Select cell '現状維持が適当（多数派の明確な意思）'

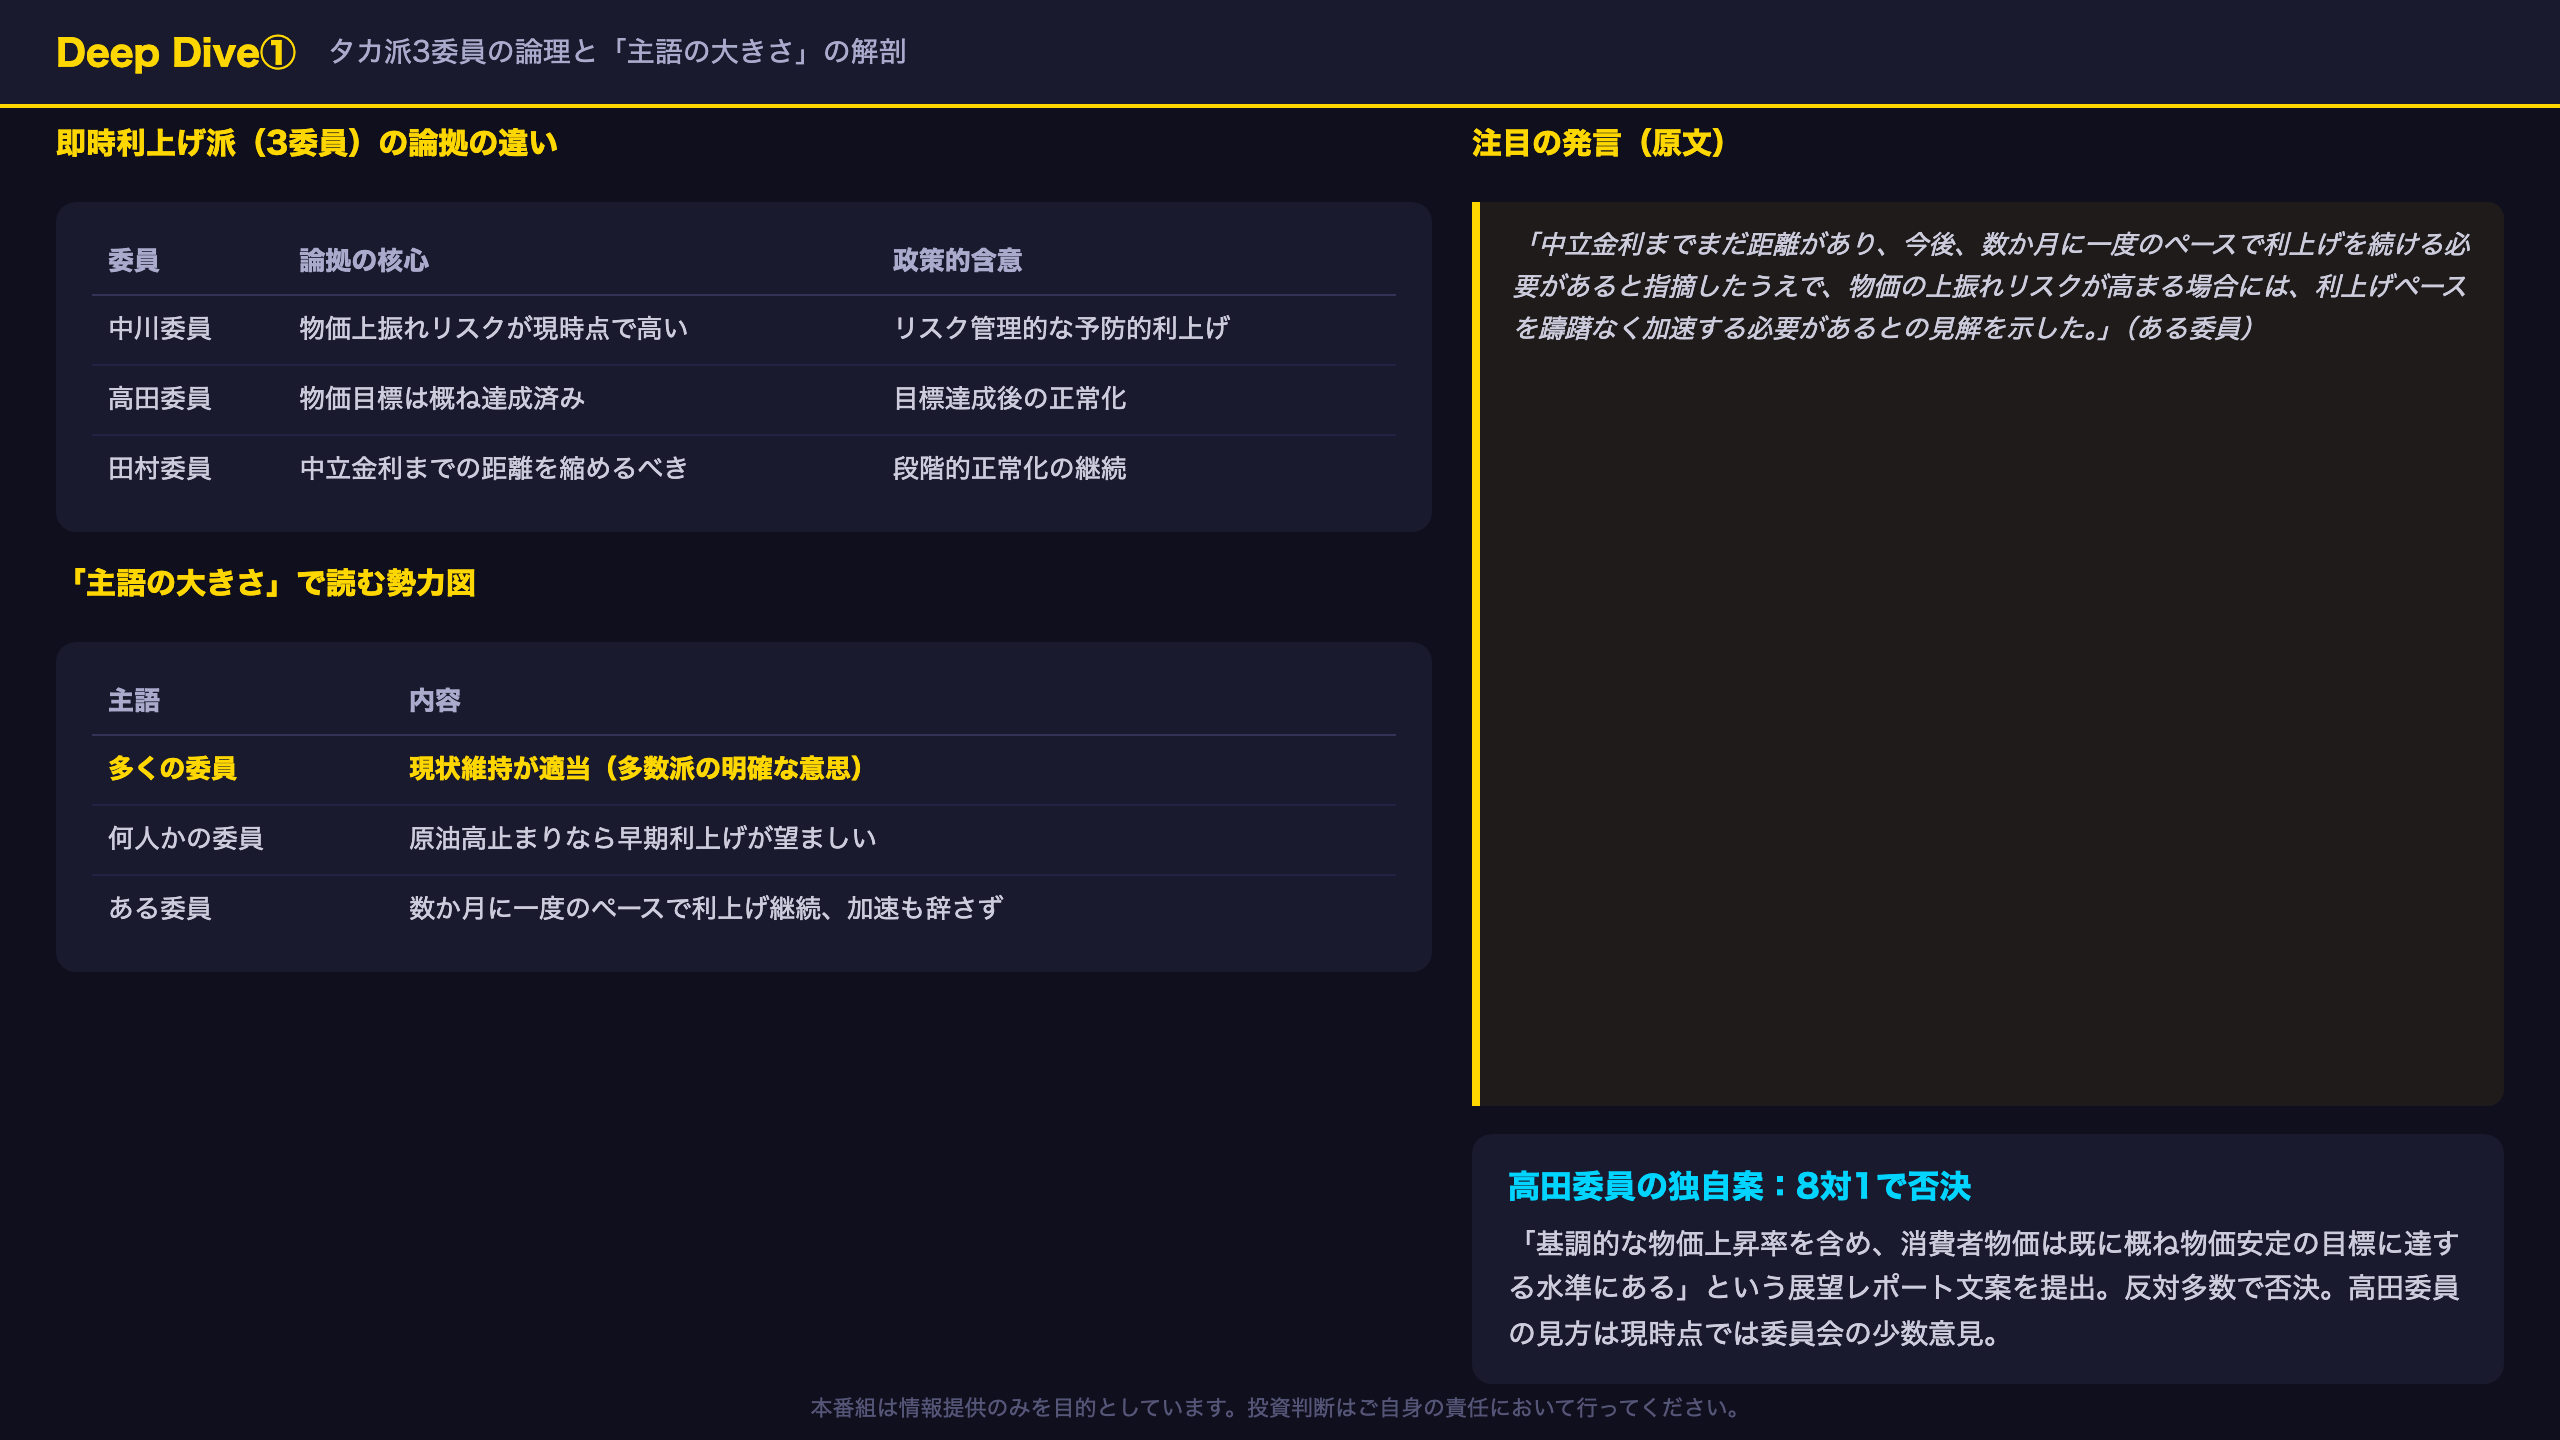[x=637, y=768]
